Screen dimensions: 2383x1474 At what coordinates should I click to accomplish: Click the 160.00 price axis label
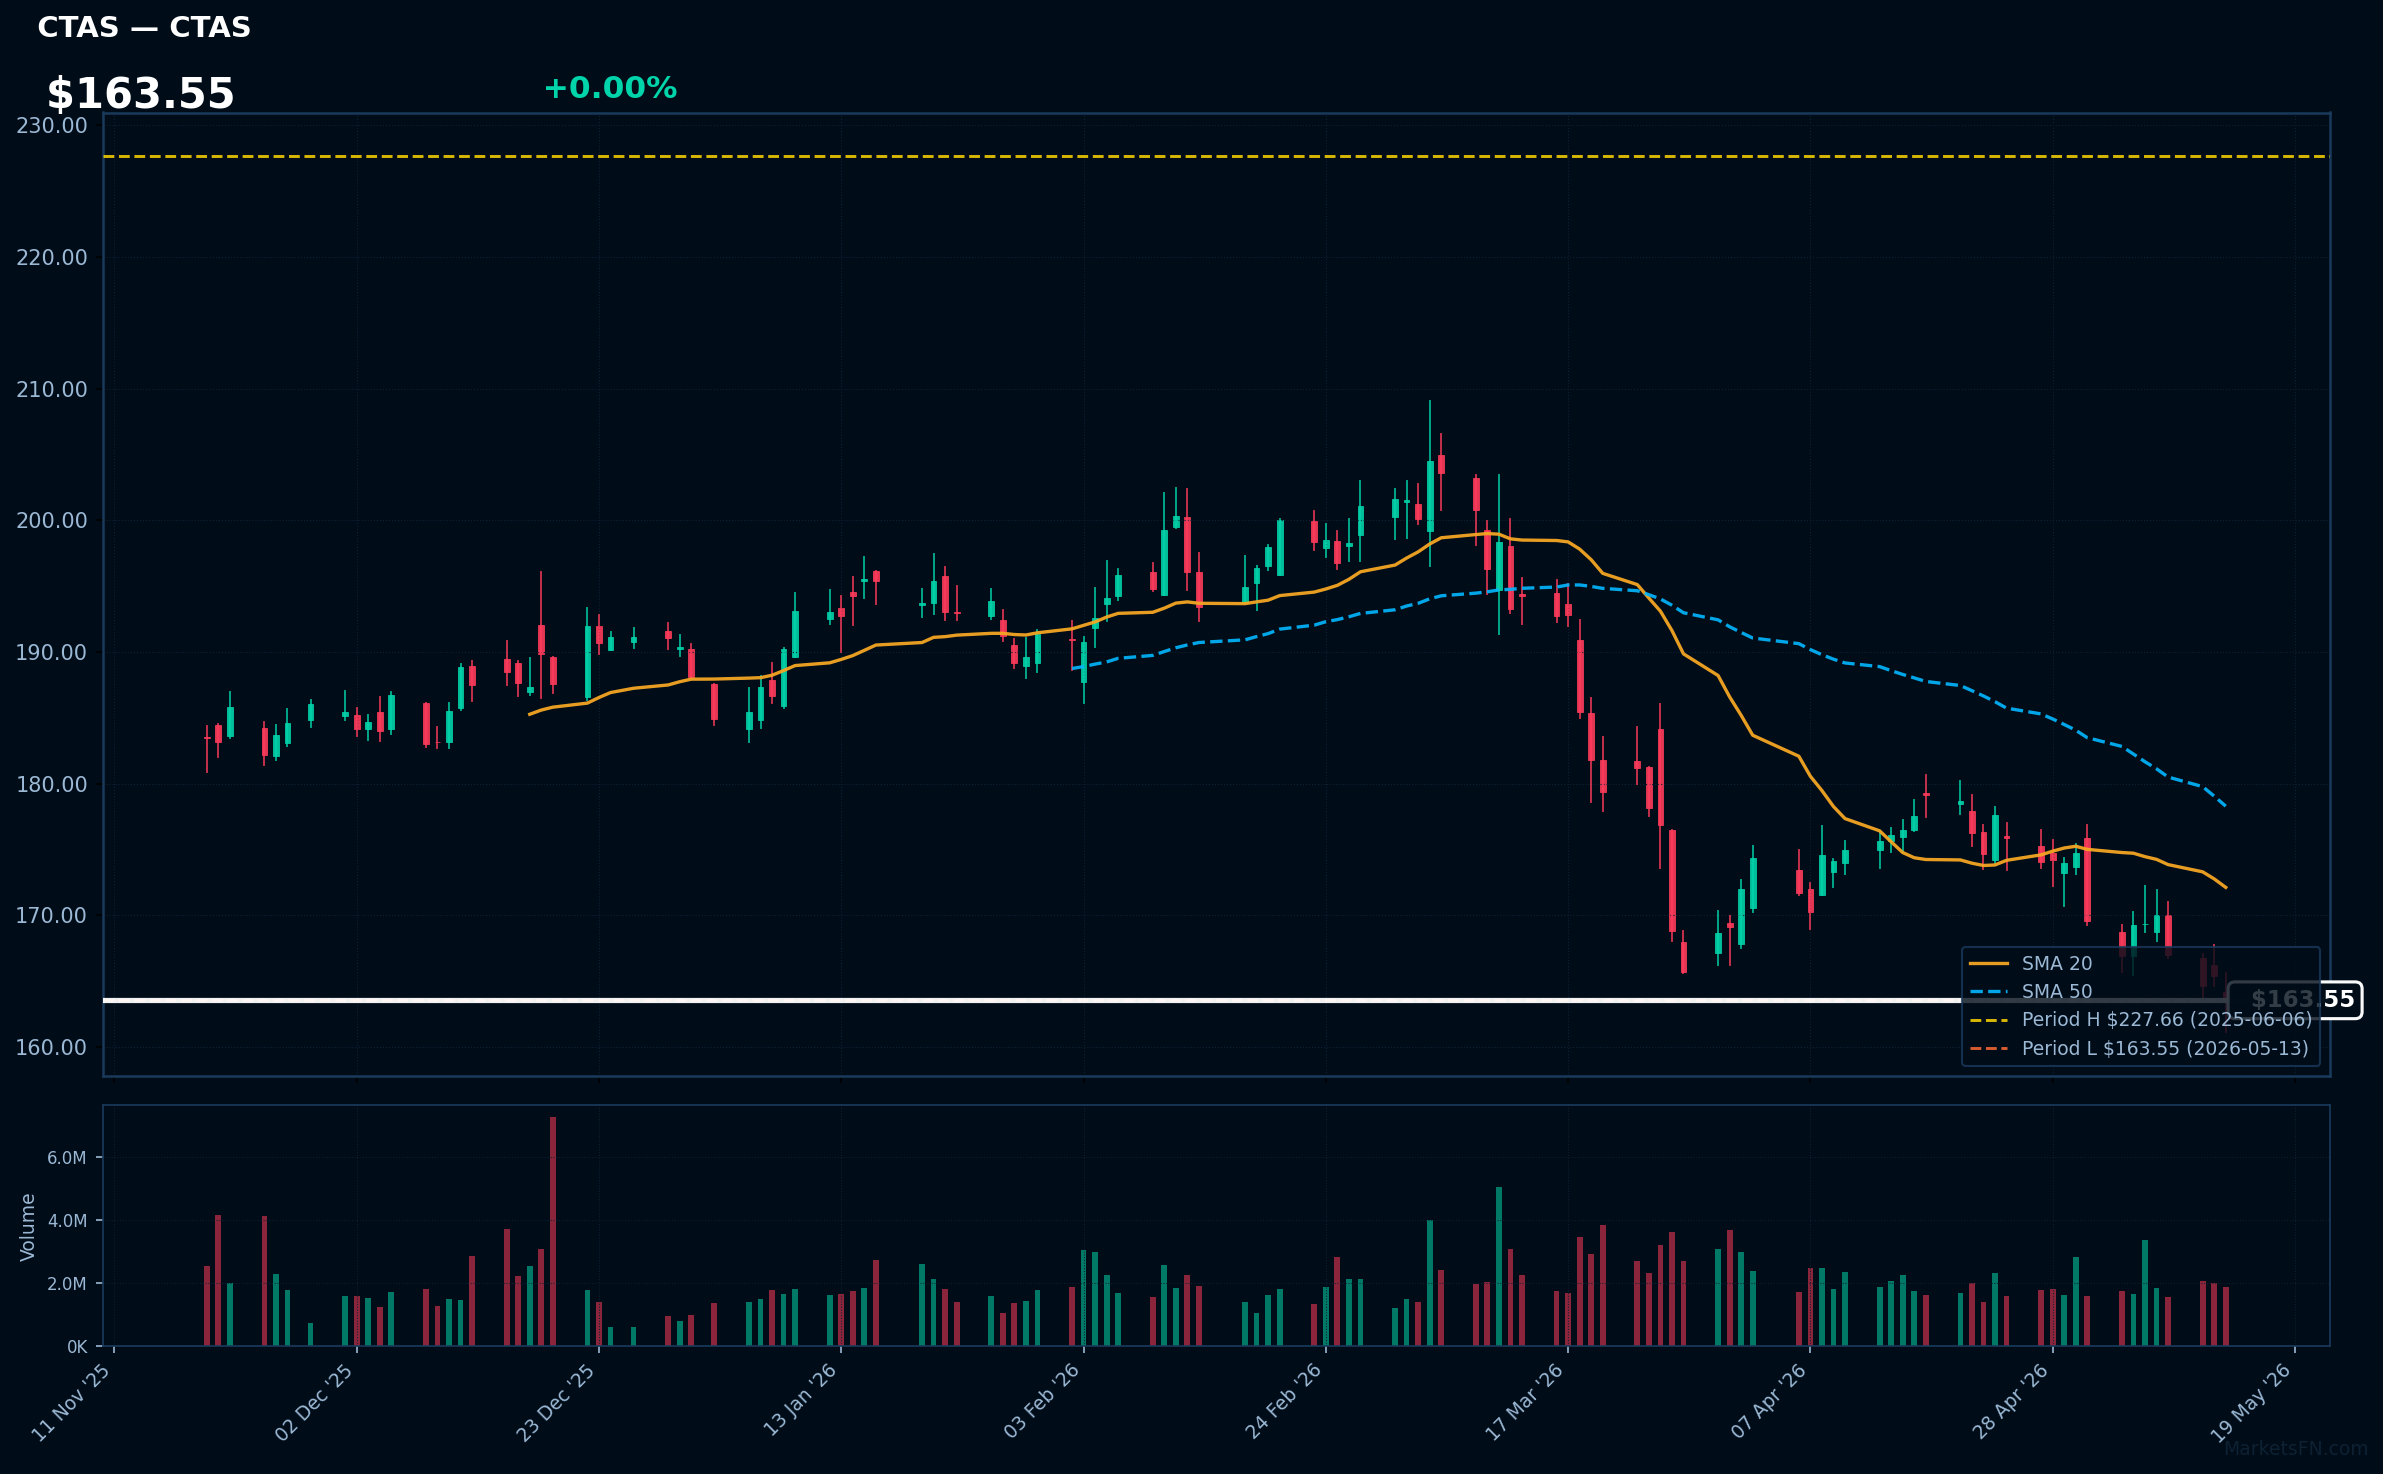52,1047
